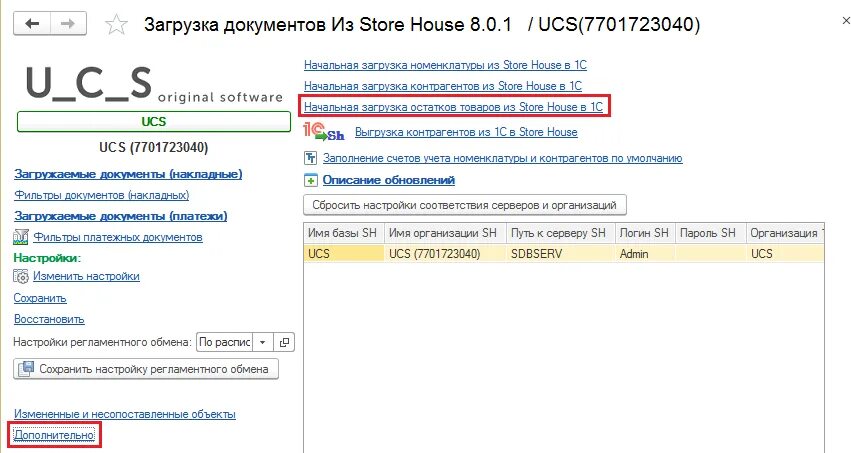Click the Восстановить link
Screen dimensions: 851x453
tap(49, 319)
